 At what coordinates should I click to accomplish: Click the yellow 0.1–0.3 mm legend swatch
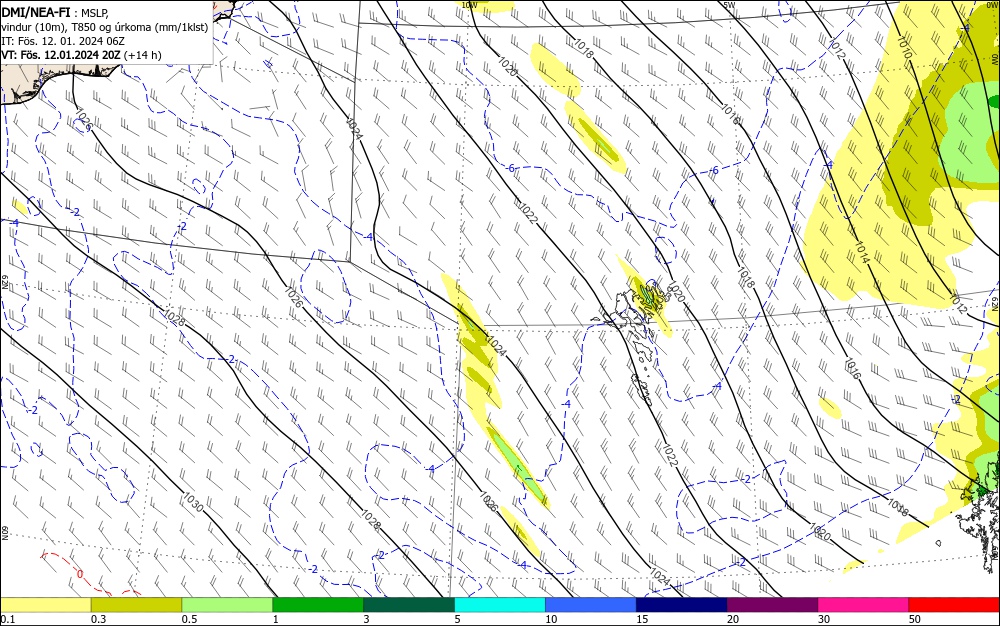coord(45,605)
